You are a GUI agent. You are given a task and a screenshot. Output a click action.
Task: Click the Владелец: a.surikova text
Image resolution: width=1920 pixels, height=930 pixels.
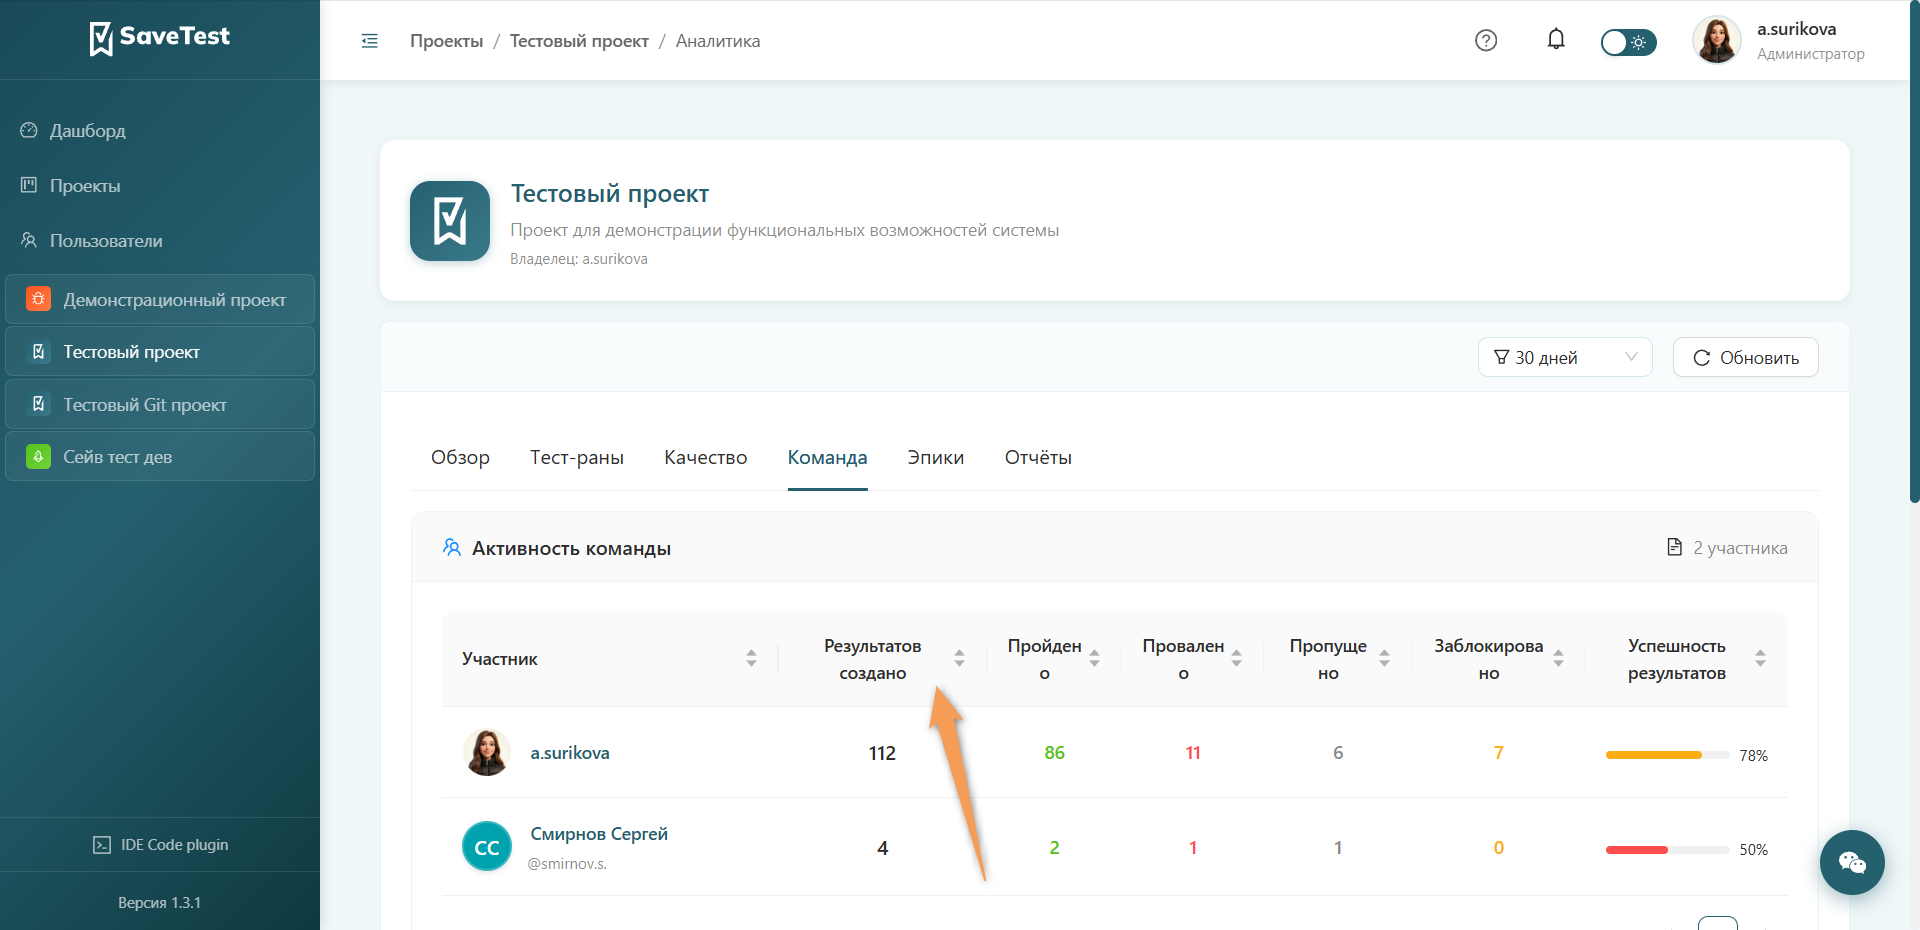click(579, 259)
